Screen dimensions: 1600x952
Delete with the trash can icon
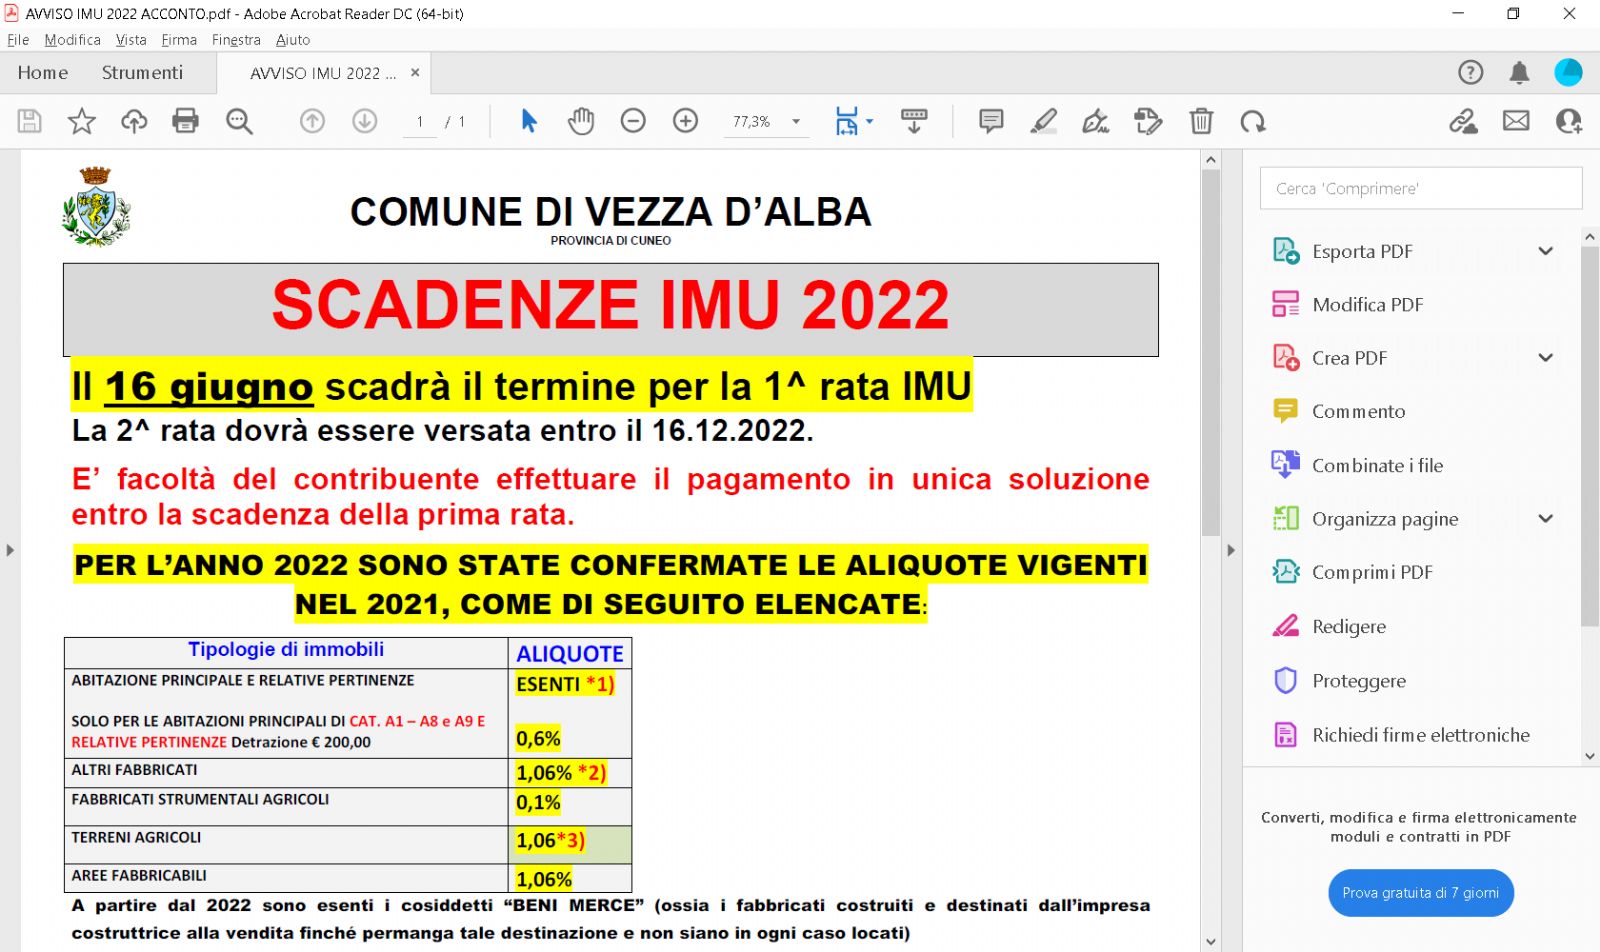click(x=1201, y=121)
